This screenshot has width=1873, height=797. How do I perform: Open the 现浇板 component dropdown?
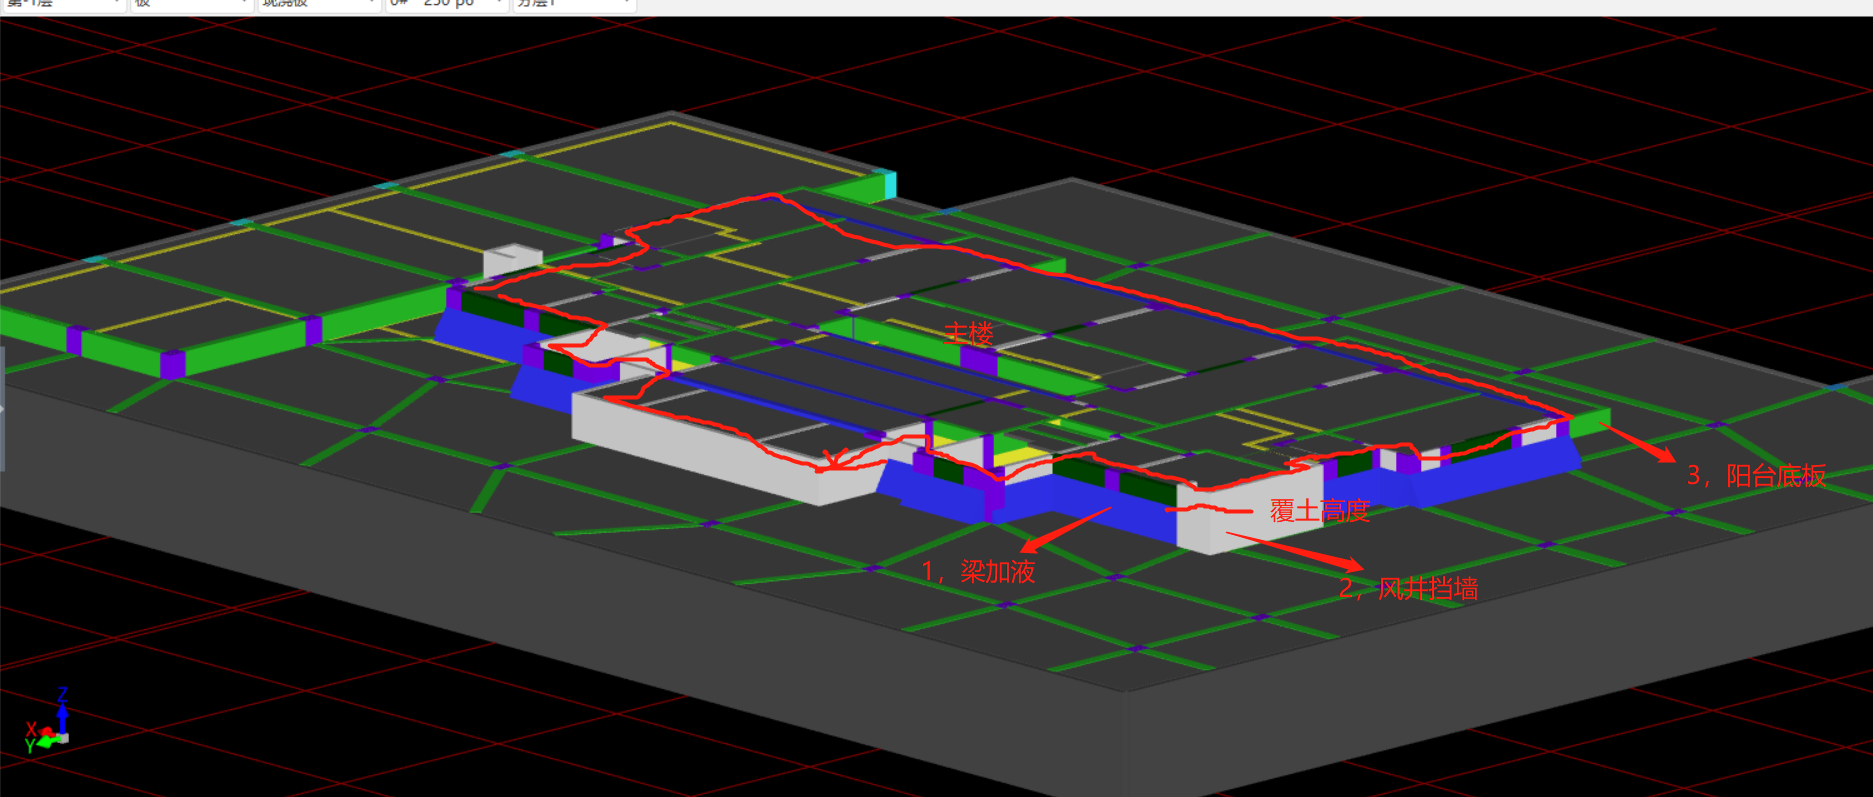319,5
